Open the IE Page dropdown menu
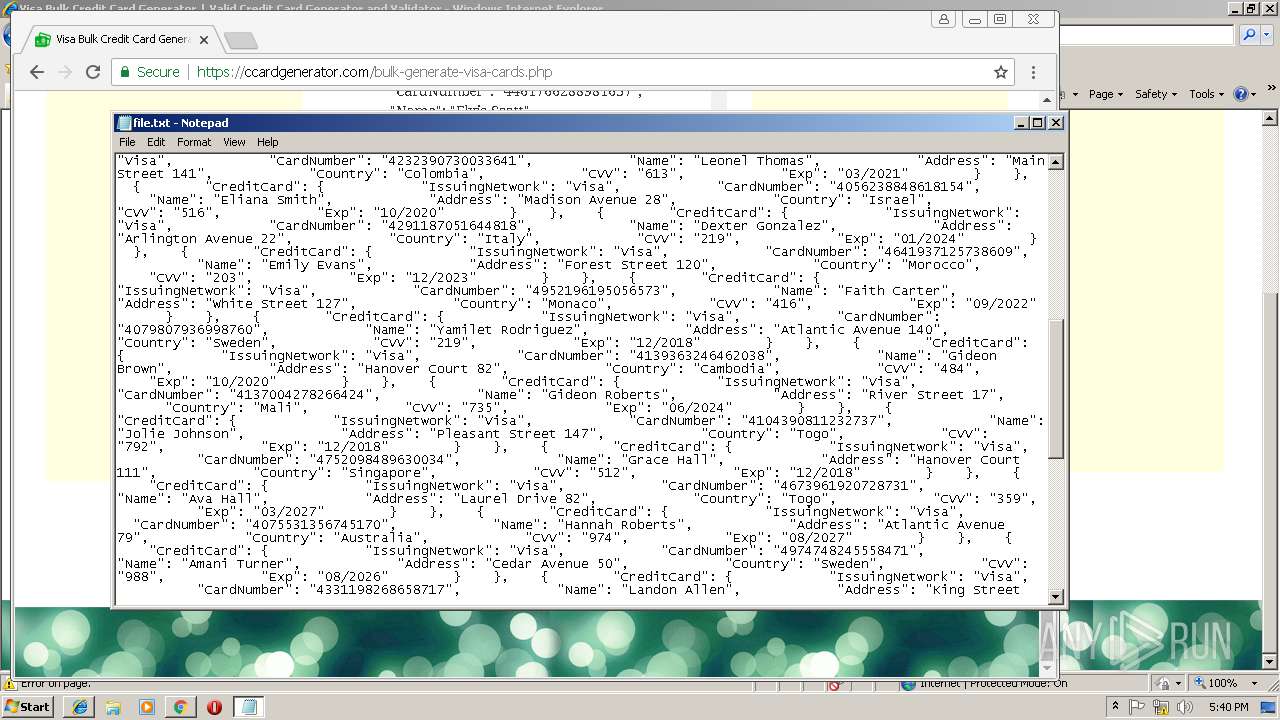 (x=1106, y=94)
